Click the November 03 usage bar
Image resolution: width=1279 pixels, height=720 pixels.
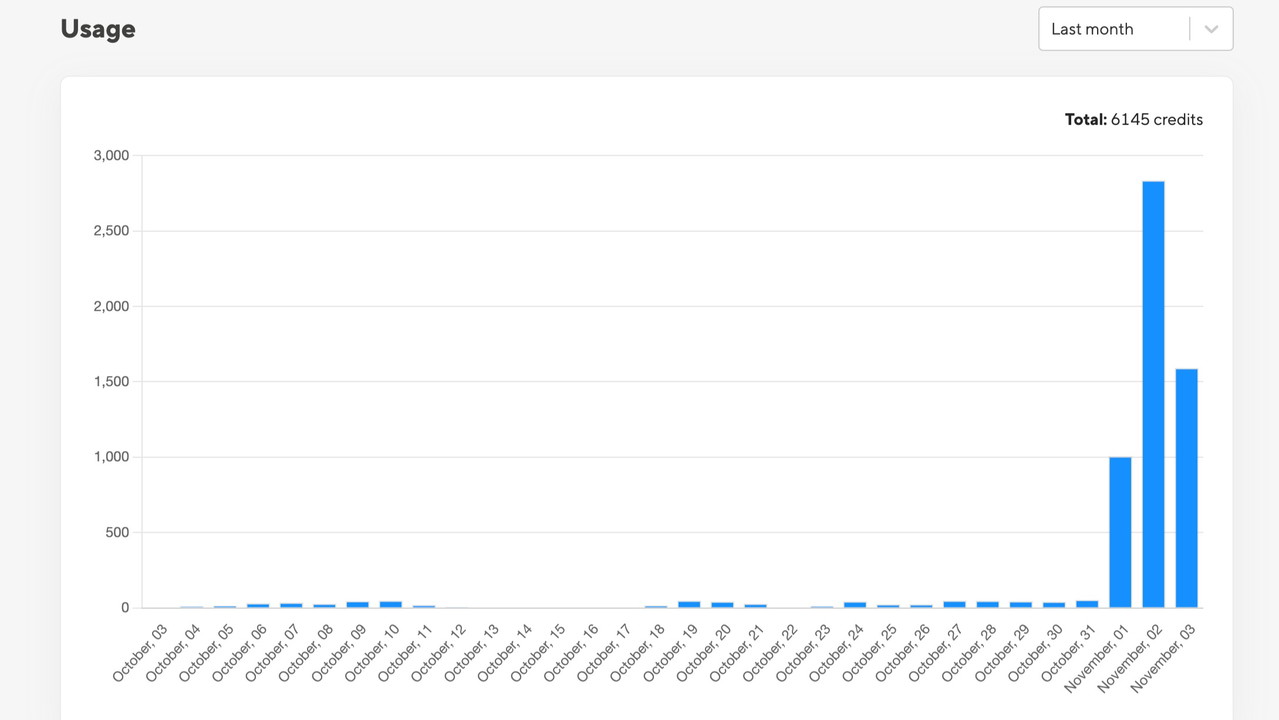tap(1186, 488)
